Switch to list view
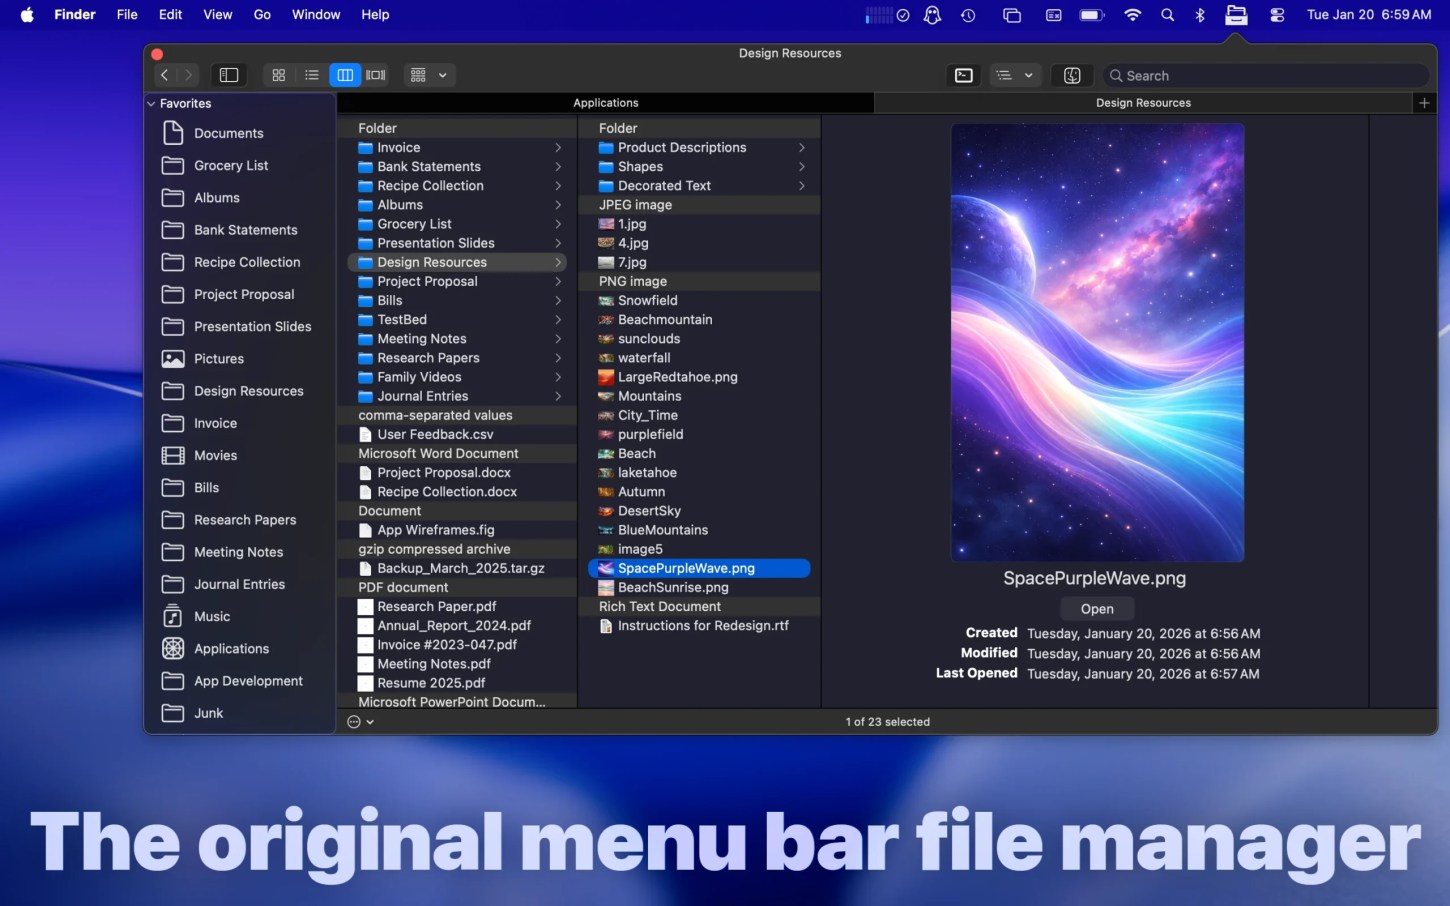Screen dimensions: 1450x906 pos(312,75)
